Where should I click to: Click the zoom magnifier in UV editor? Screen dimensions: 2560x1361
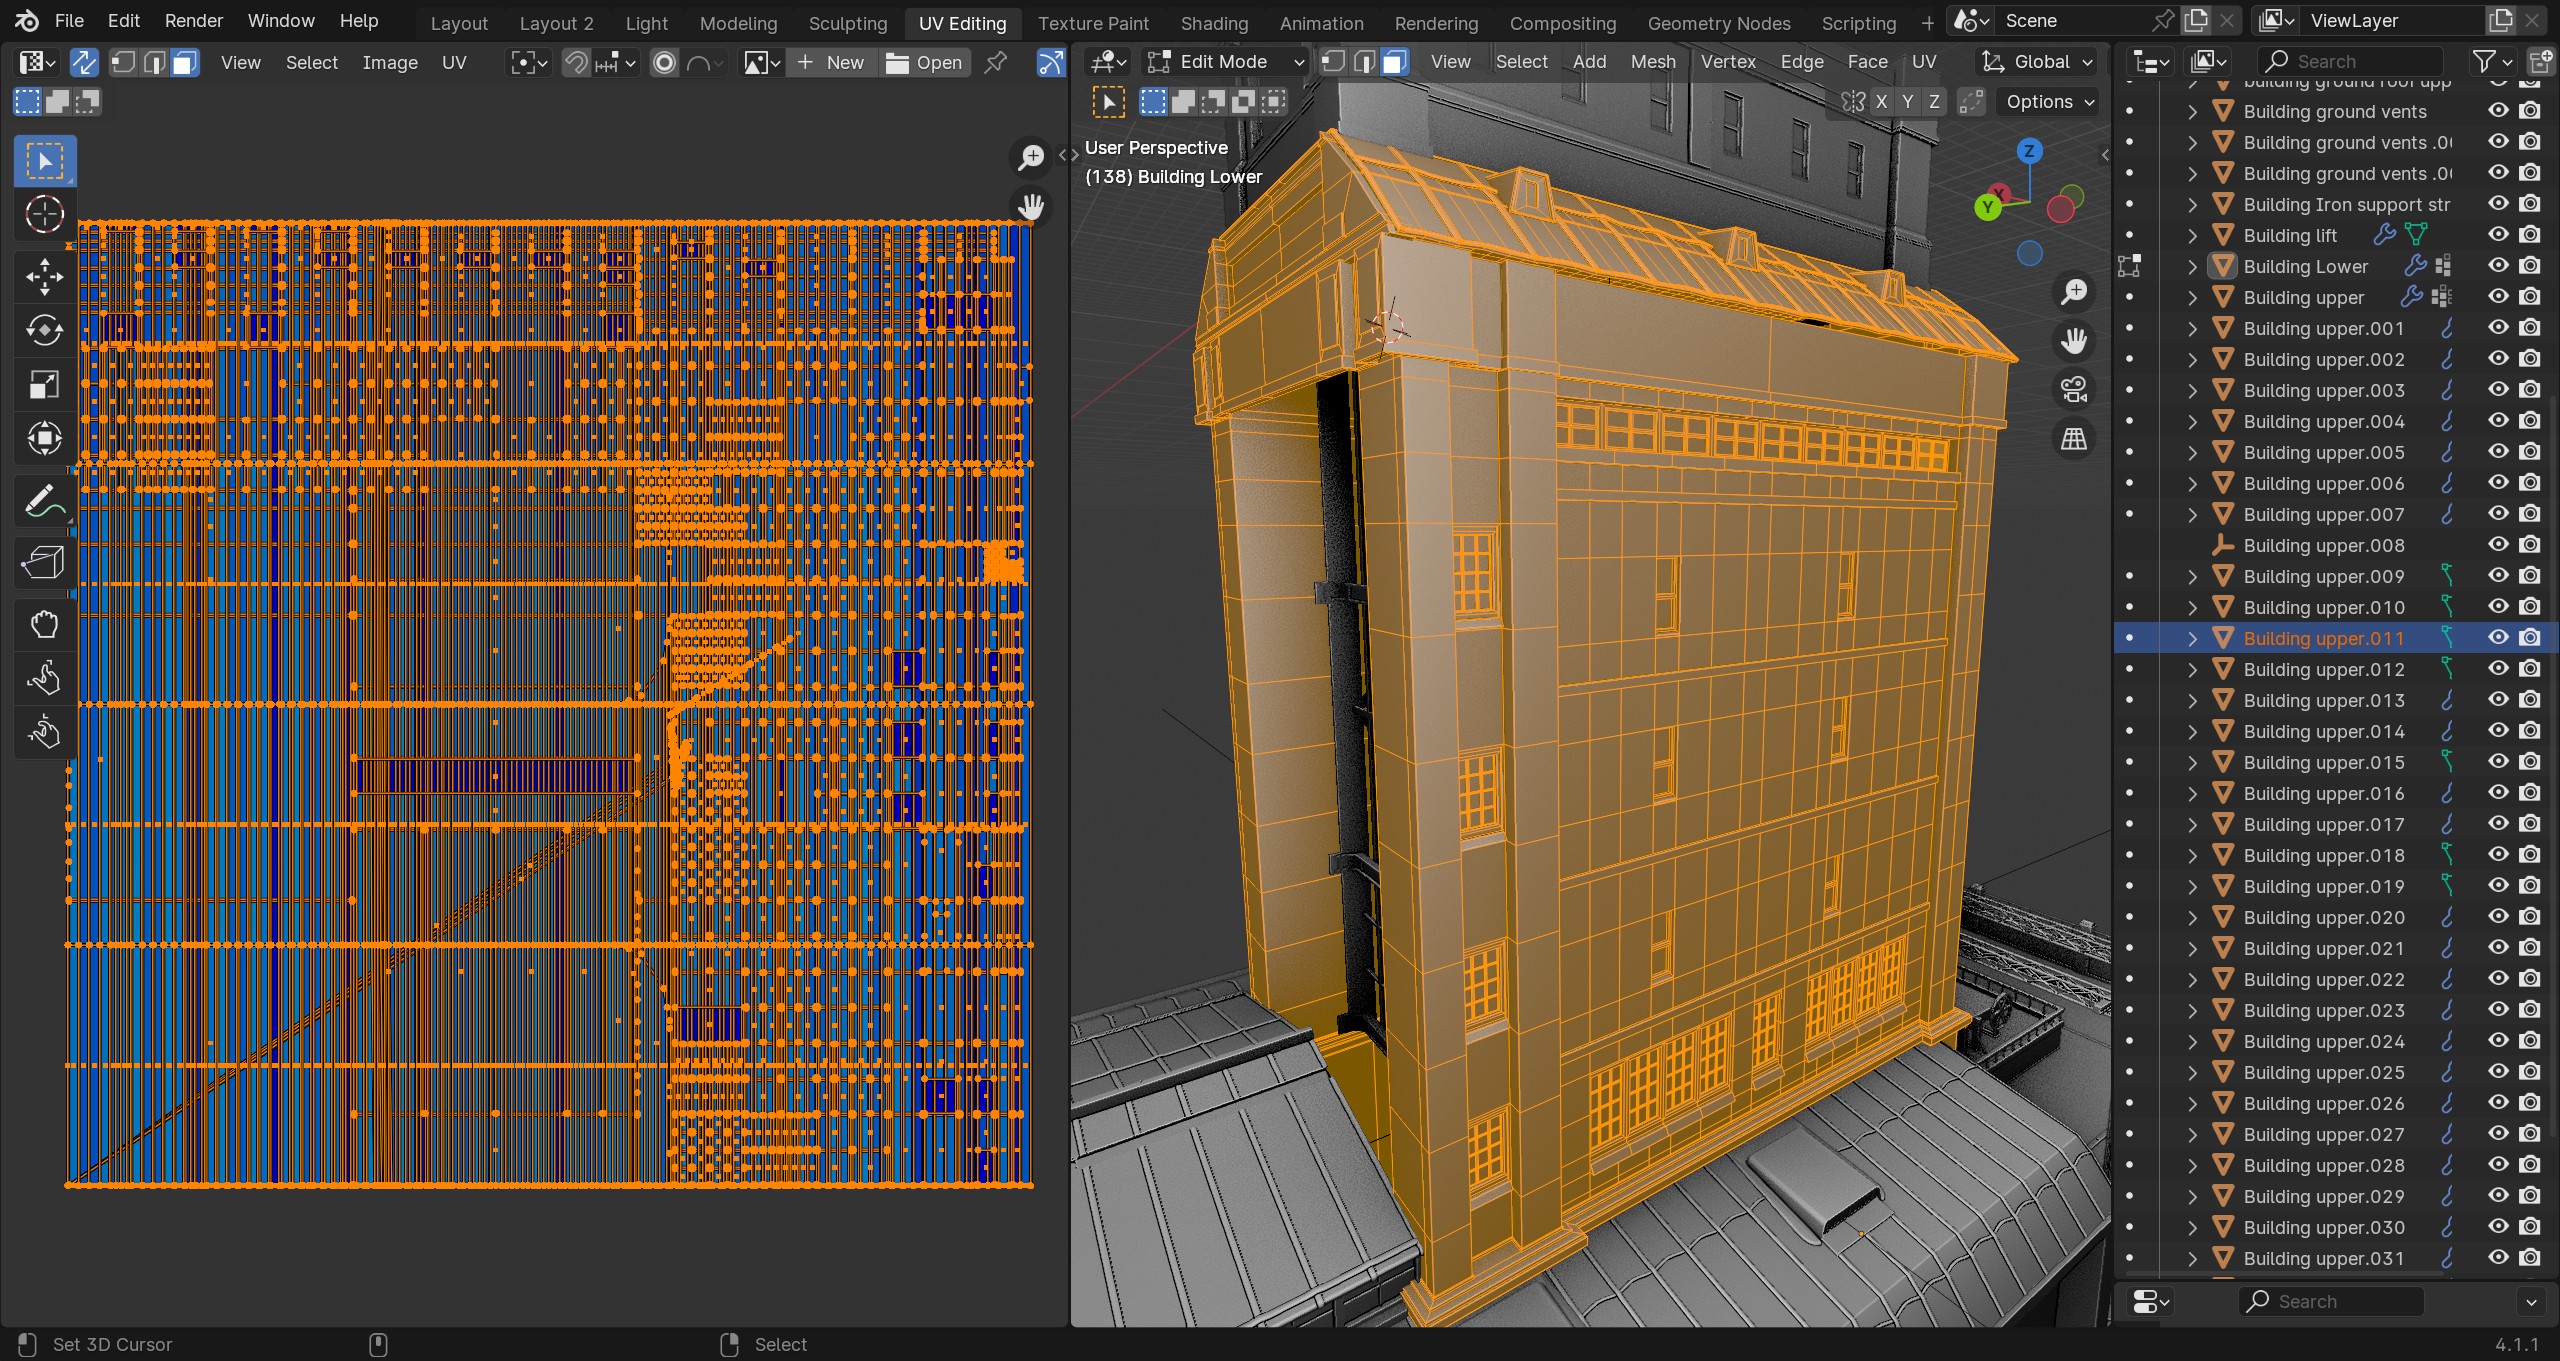[x=1030, y=157]
